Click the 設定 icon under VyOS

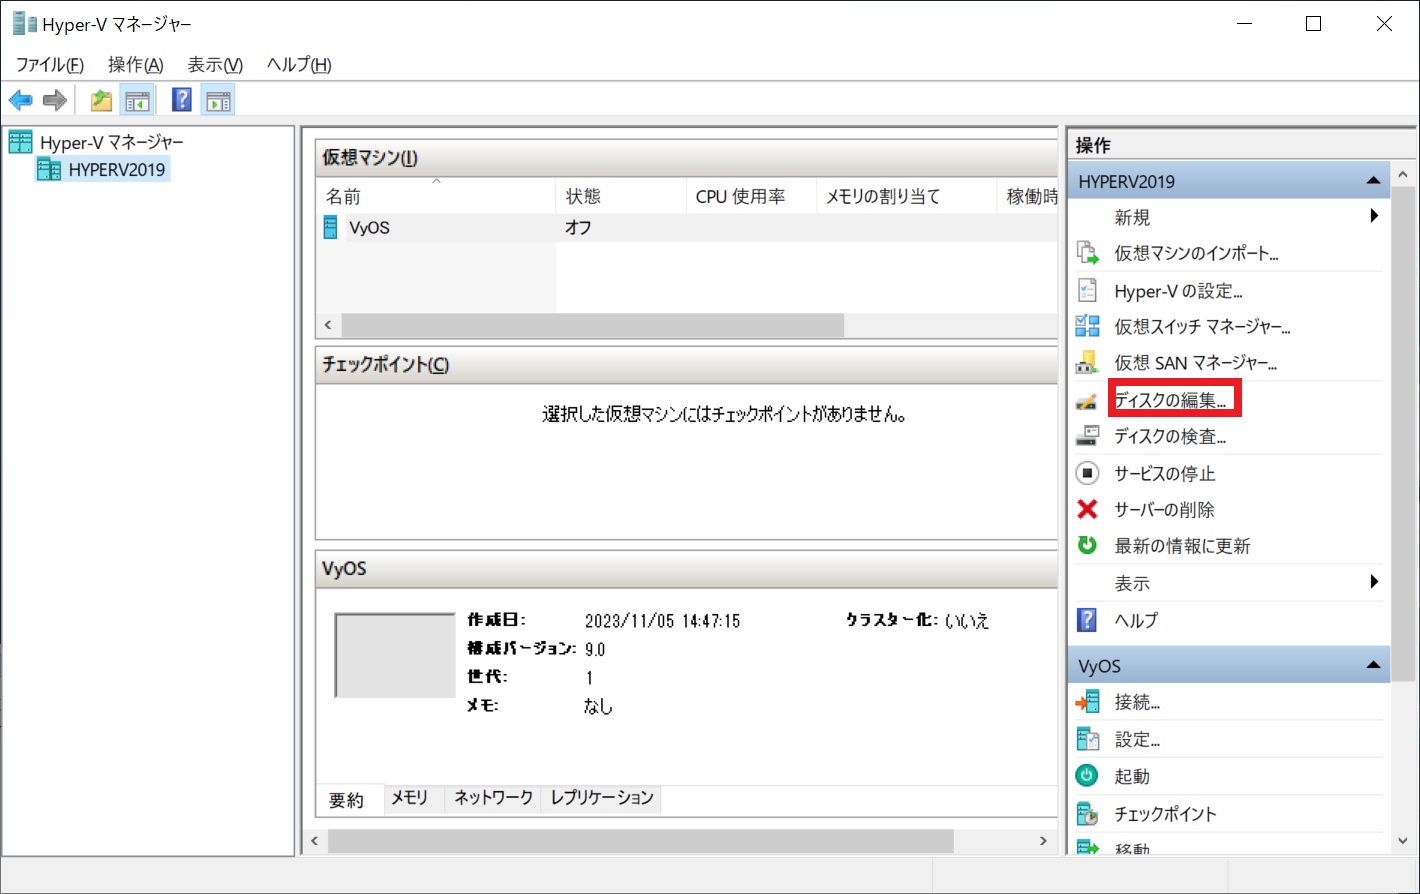[x=1087, y=739]
